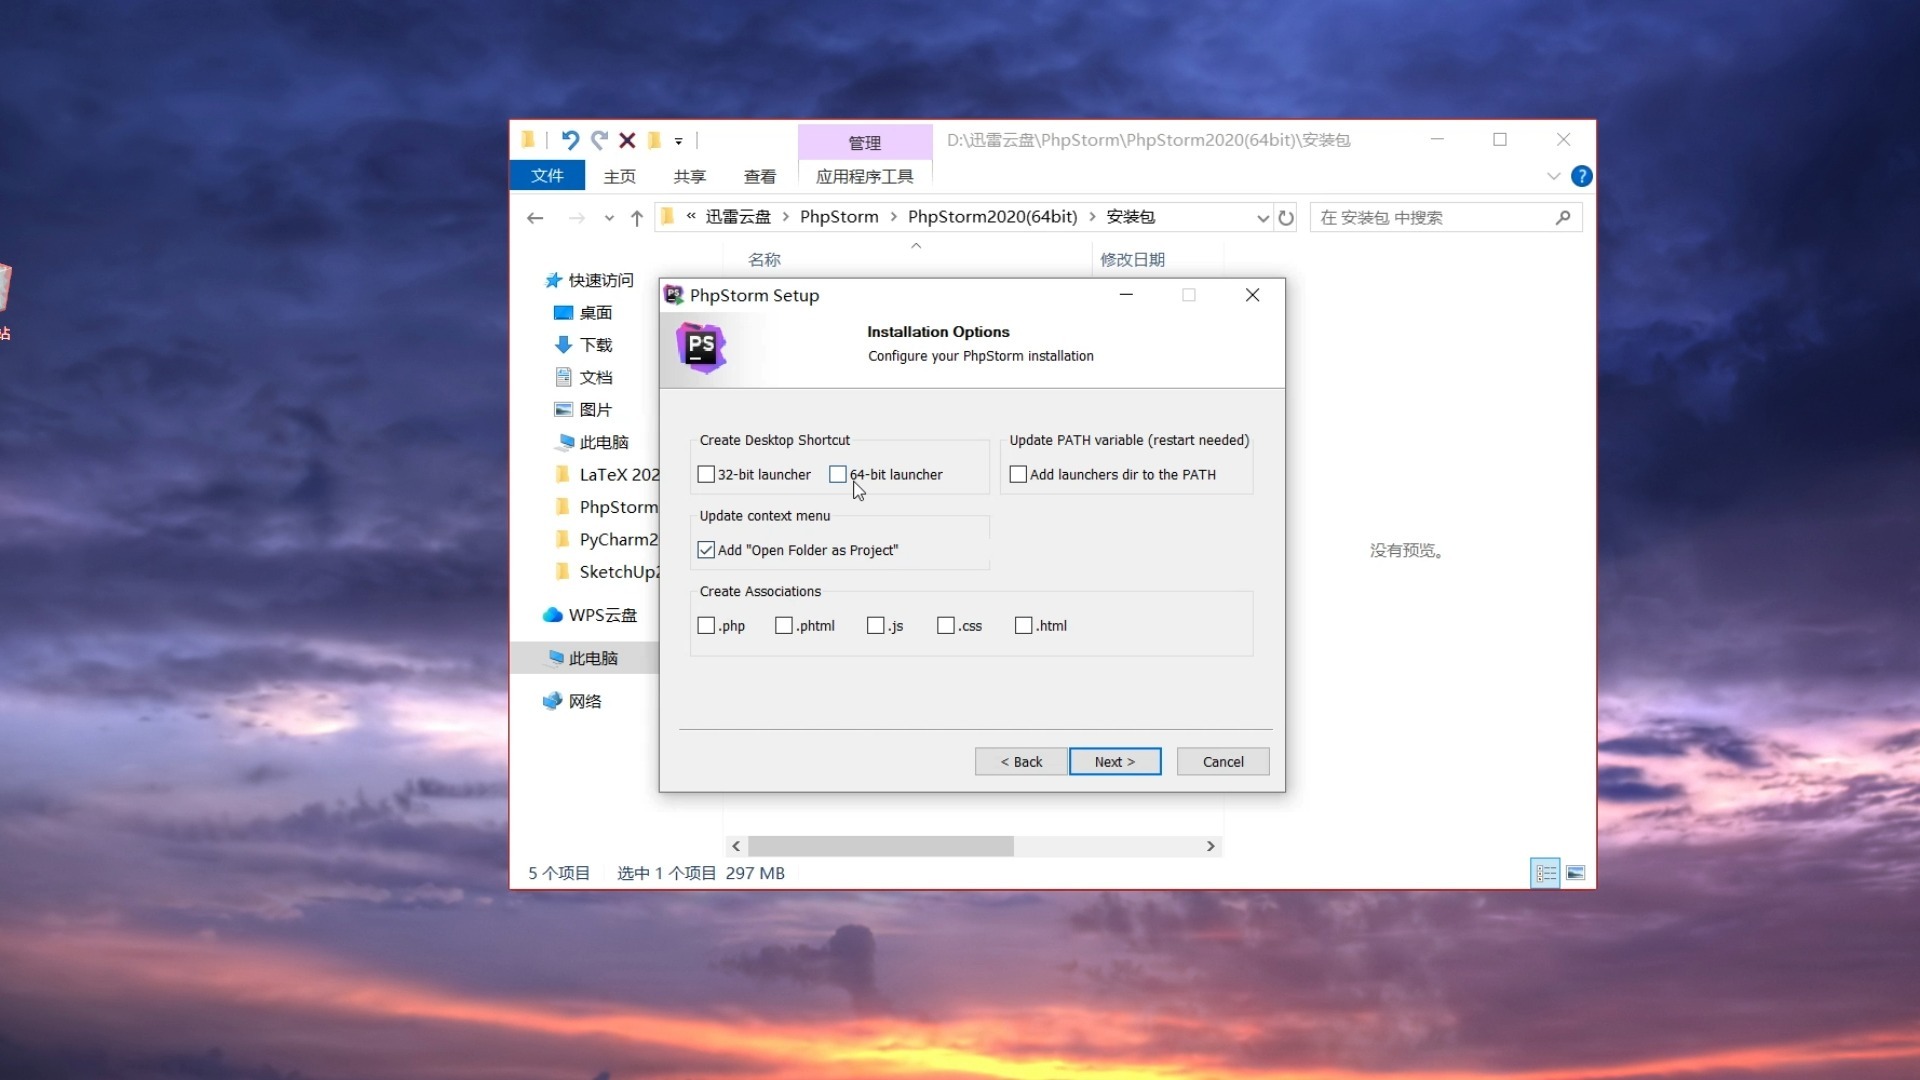The image size is (1920, 1080).
Task: Tick the .css association checkbox
Action: click(x=946, y=625)
